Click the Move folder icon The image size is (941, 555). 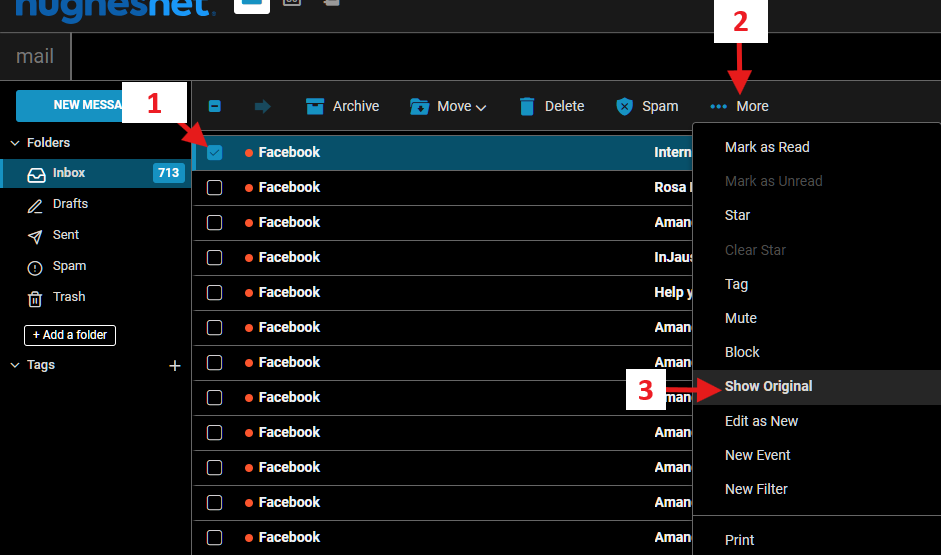(x=419, y=106)
